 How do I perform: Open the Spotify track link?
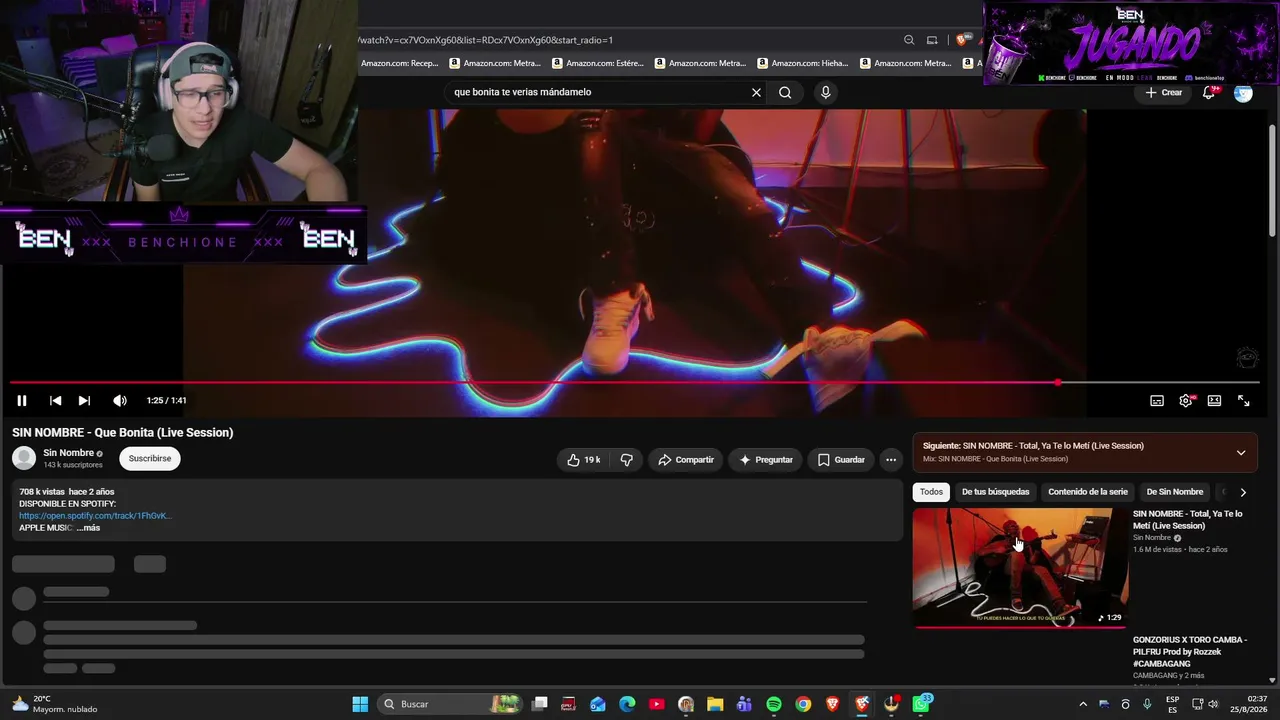point(95,516)
